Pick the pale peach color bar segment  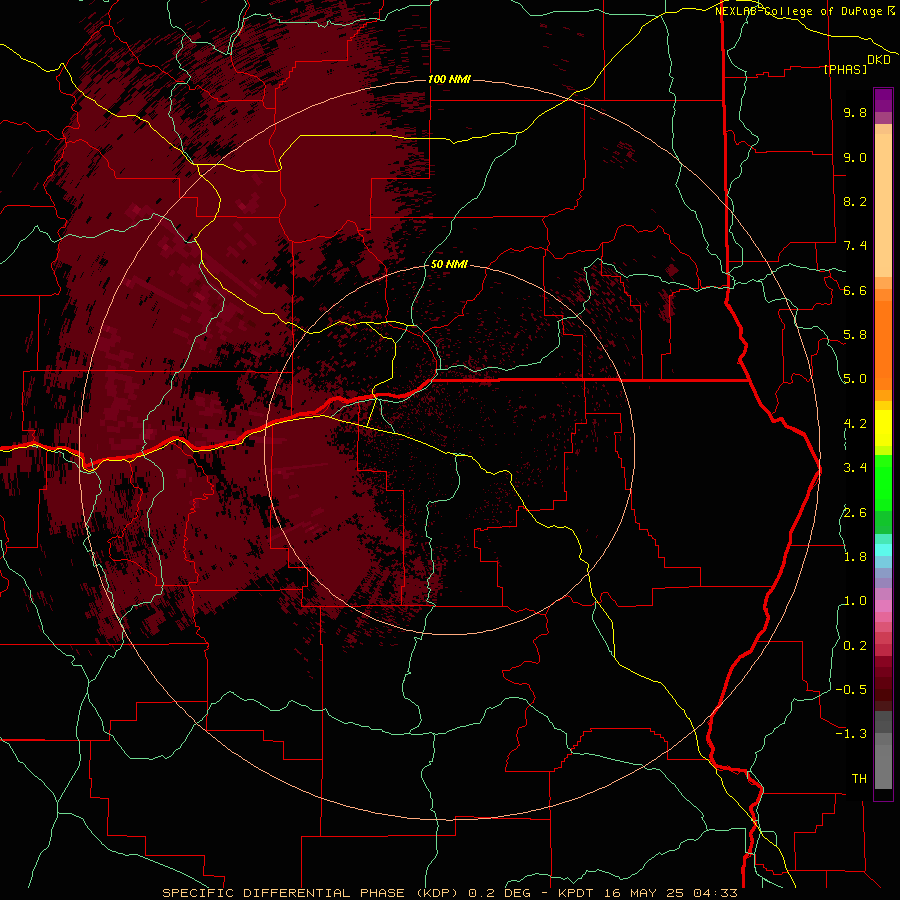[x=883, y=205]
